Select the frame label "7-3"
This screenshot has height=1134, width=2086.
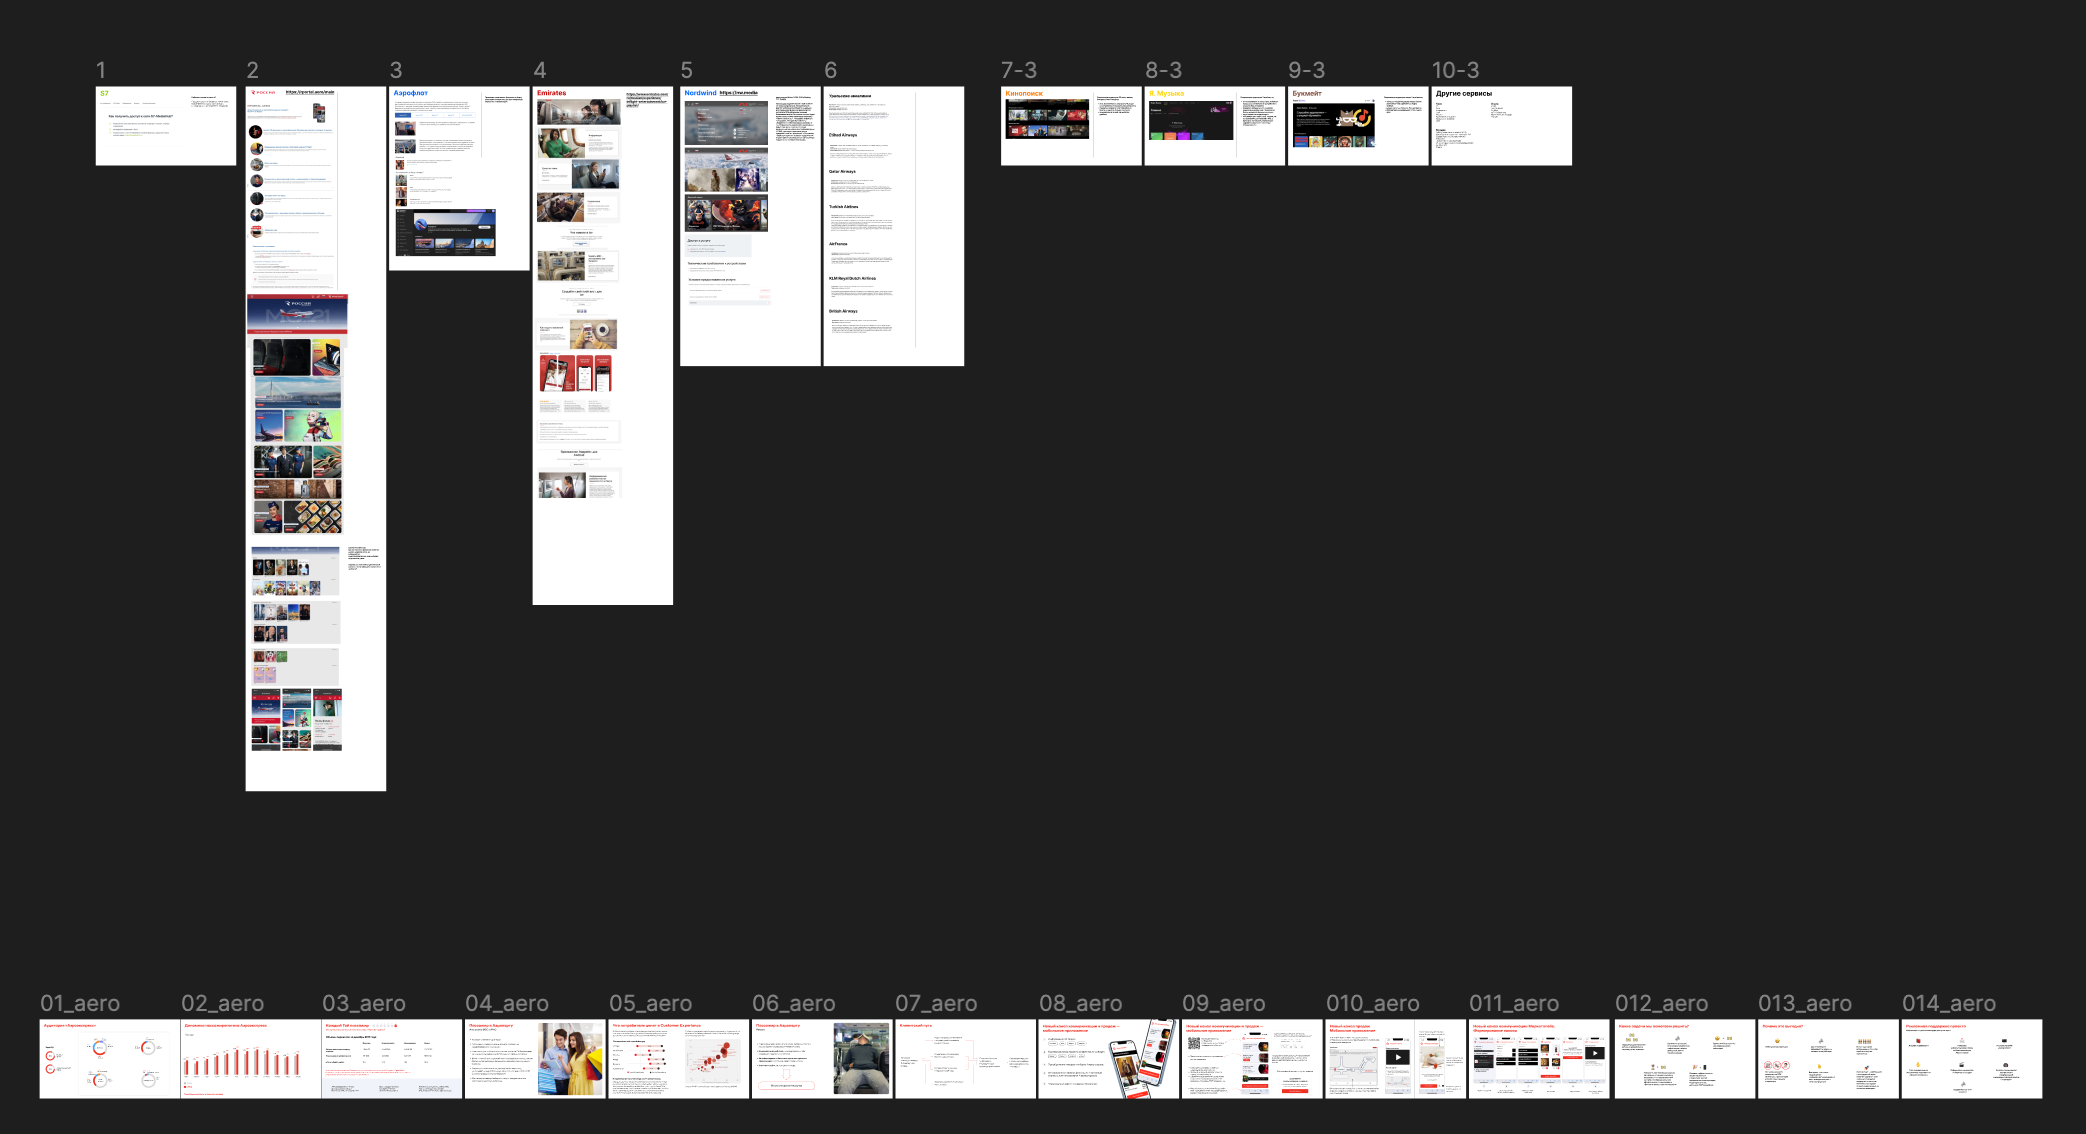click(x=1018, y=70)
